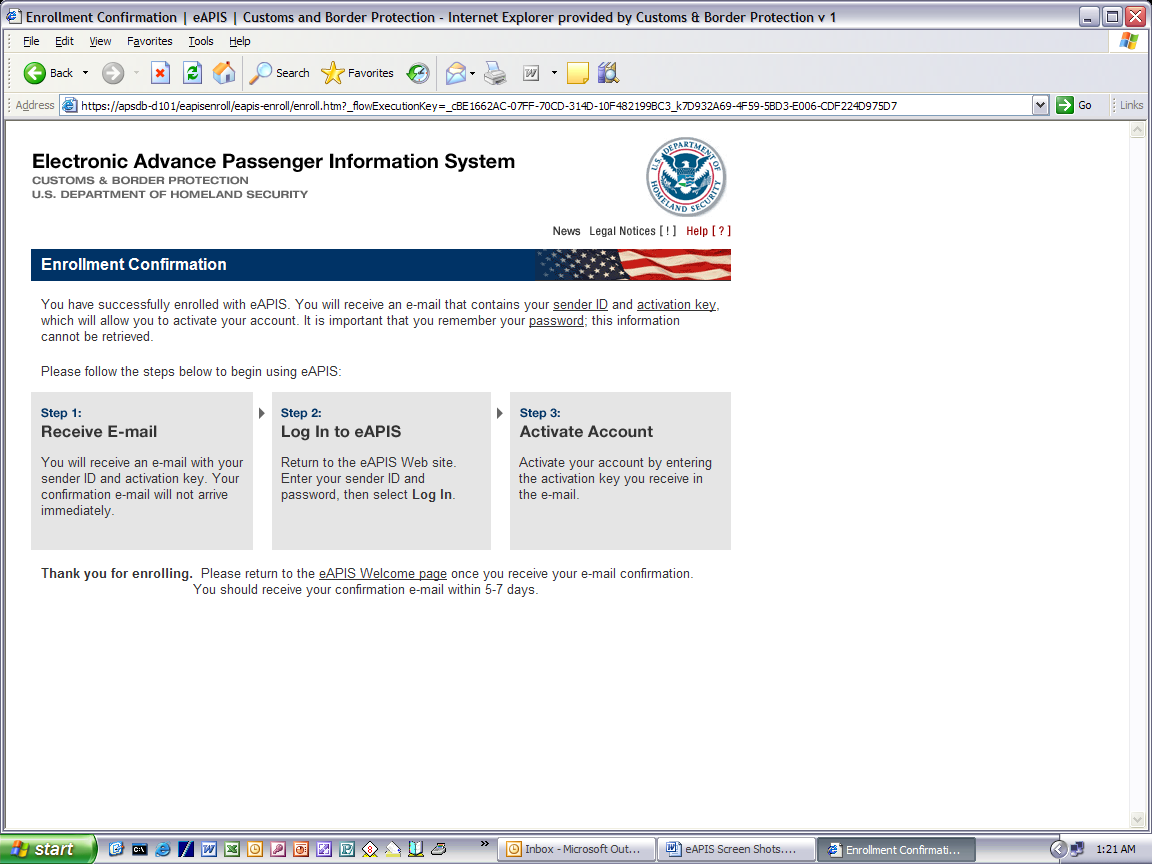This screenshot has height=864, width=1152.
Task: Click the Forward arrow button
Action: click(112, 73)
